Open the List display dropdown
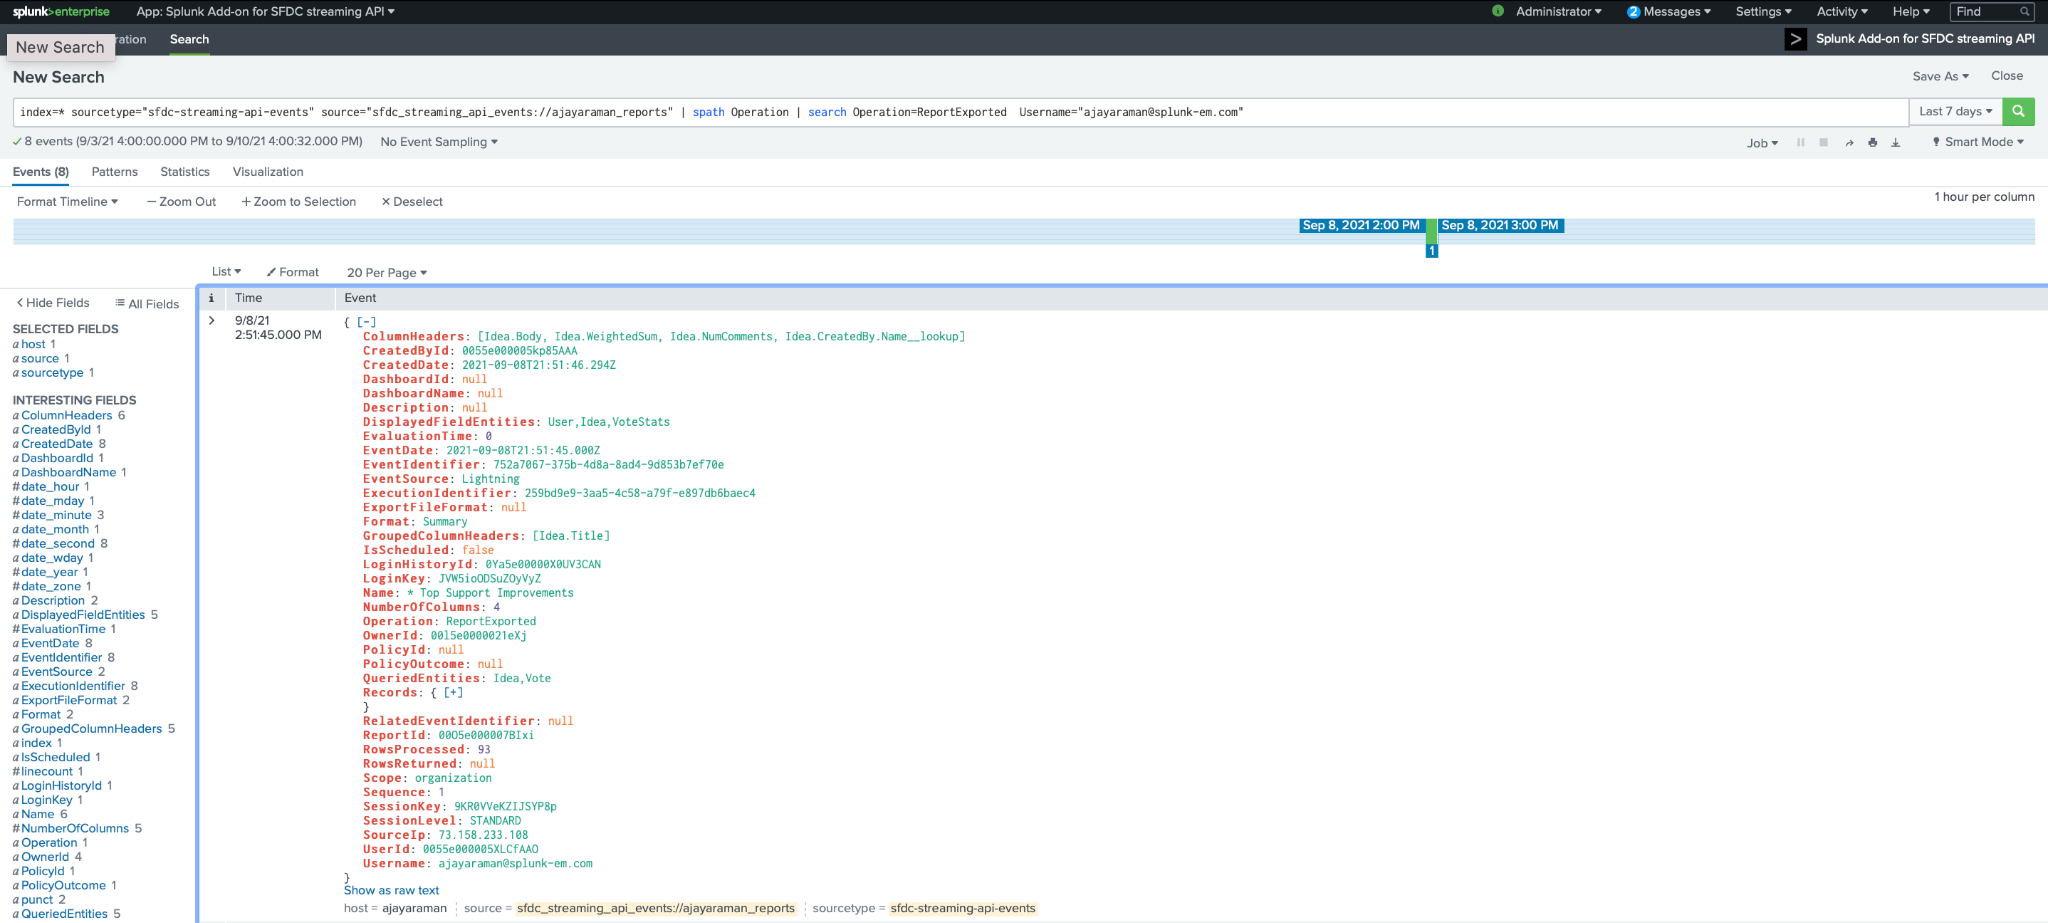2048x923 pixels. (x=226, y=272)
